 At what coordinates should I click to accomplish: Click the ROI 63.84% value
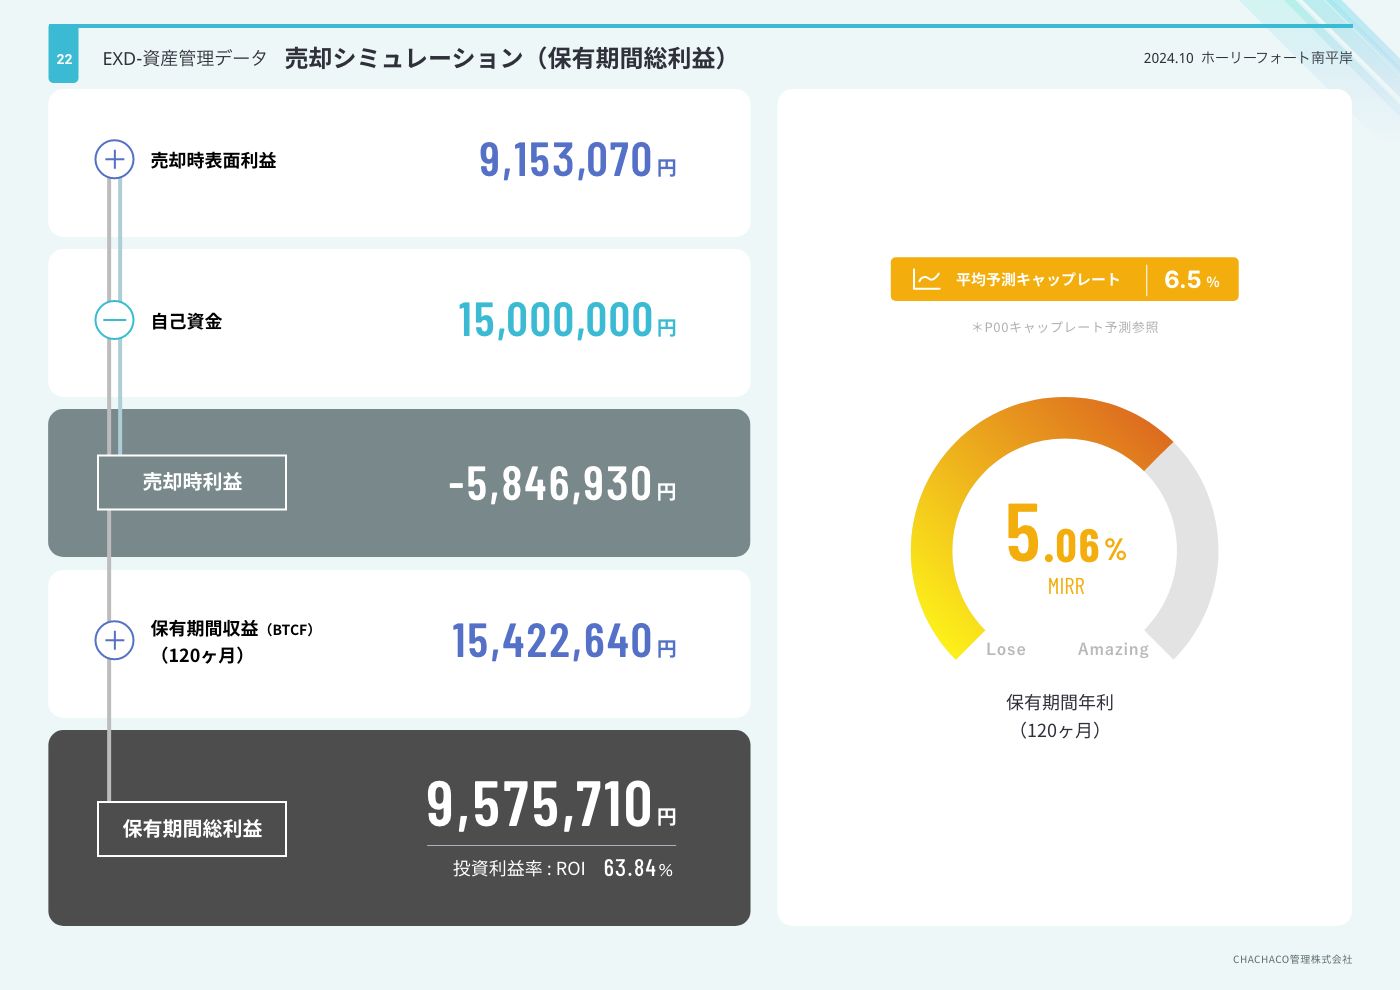point(637,868)
